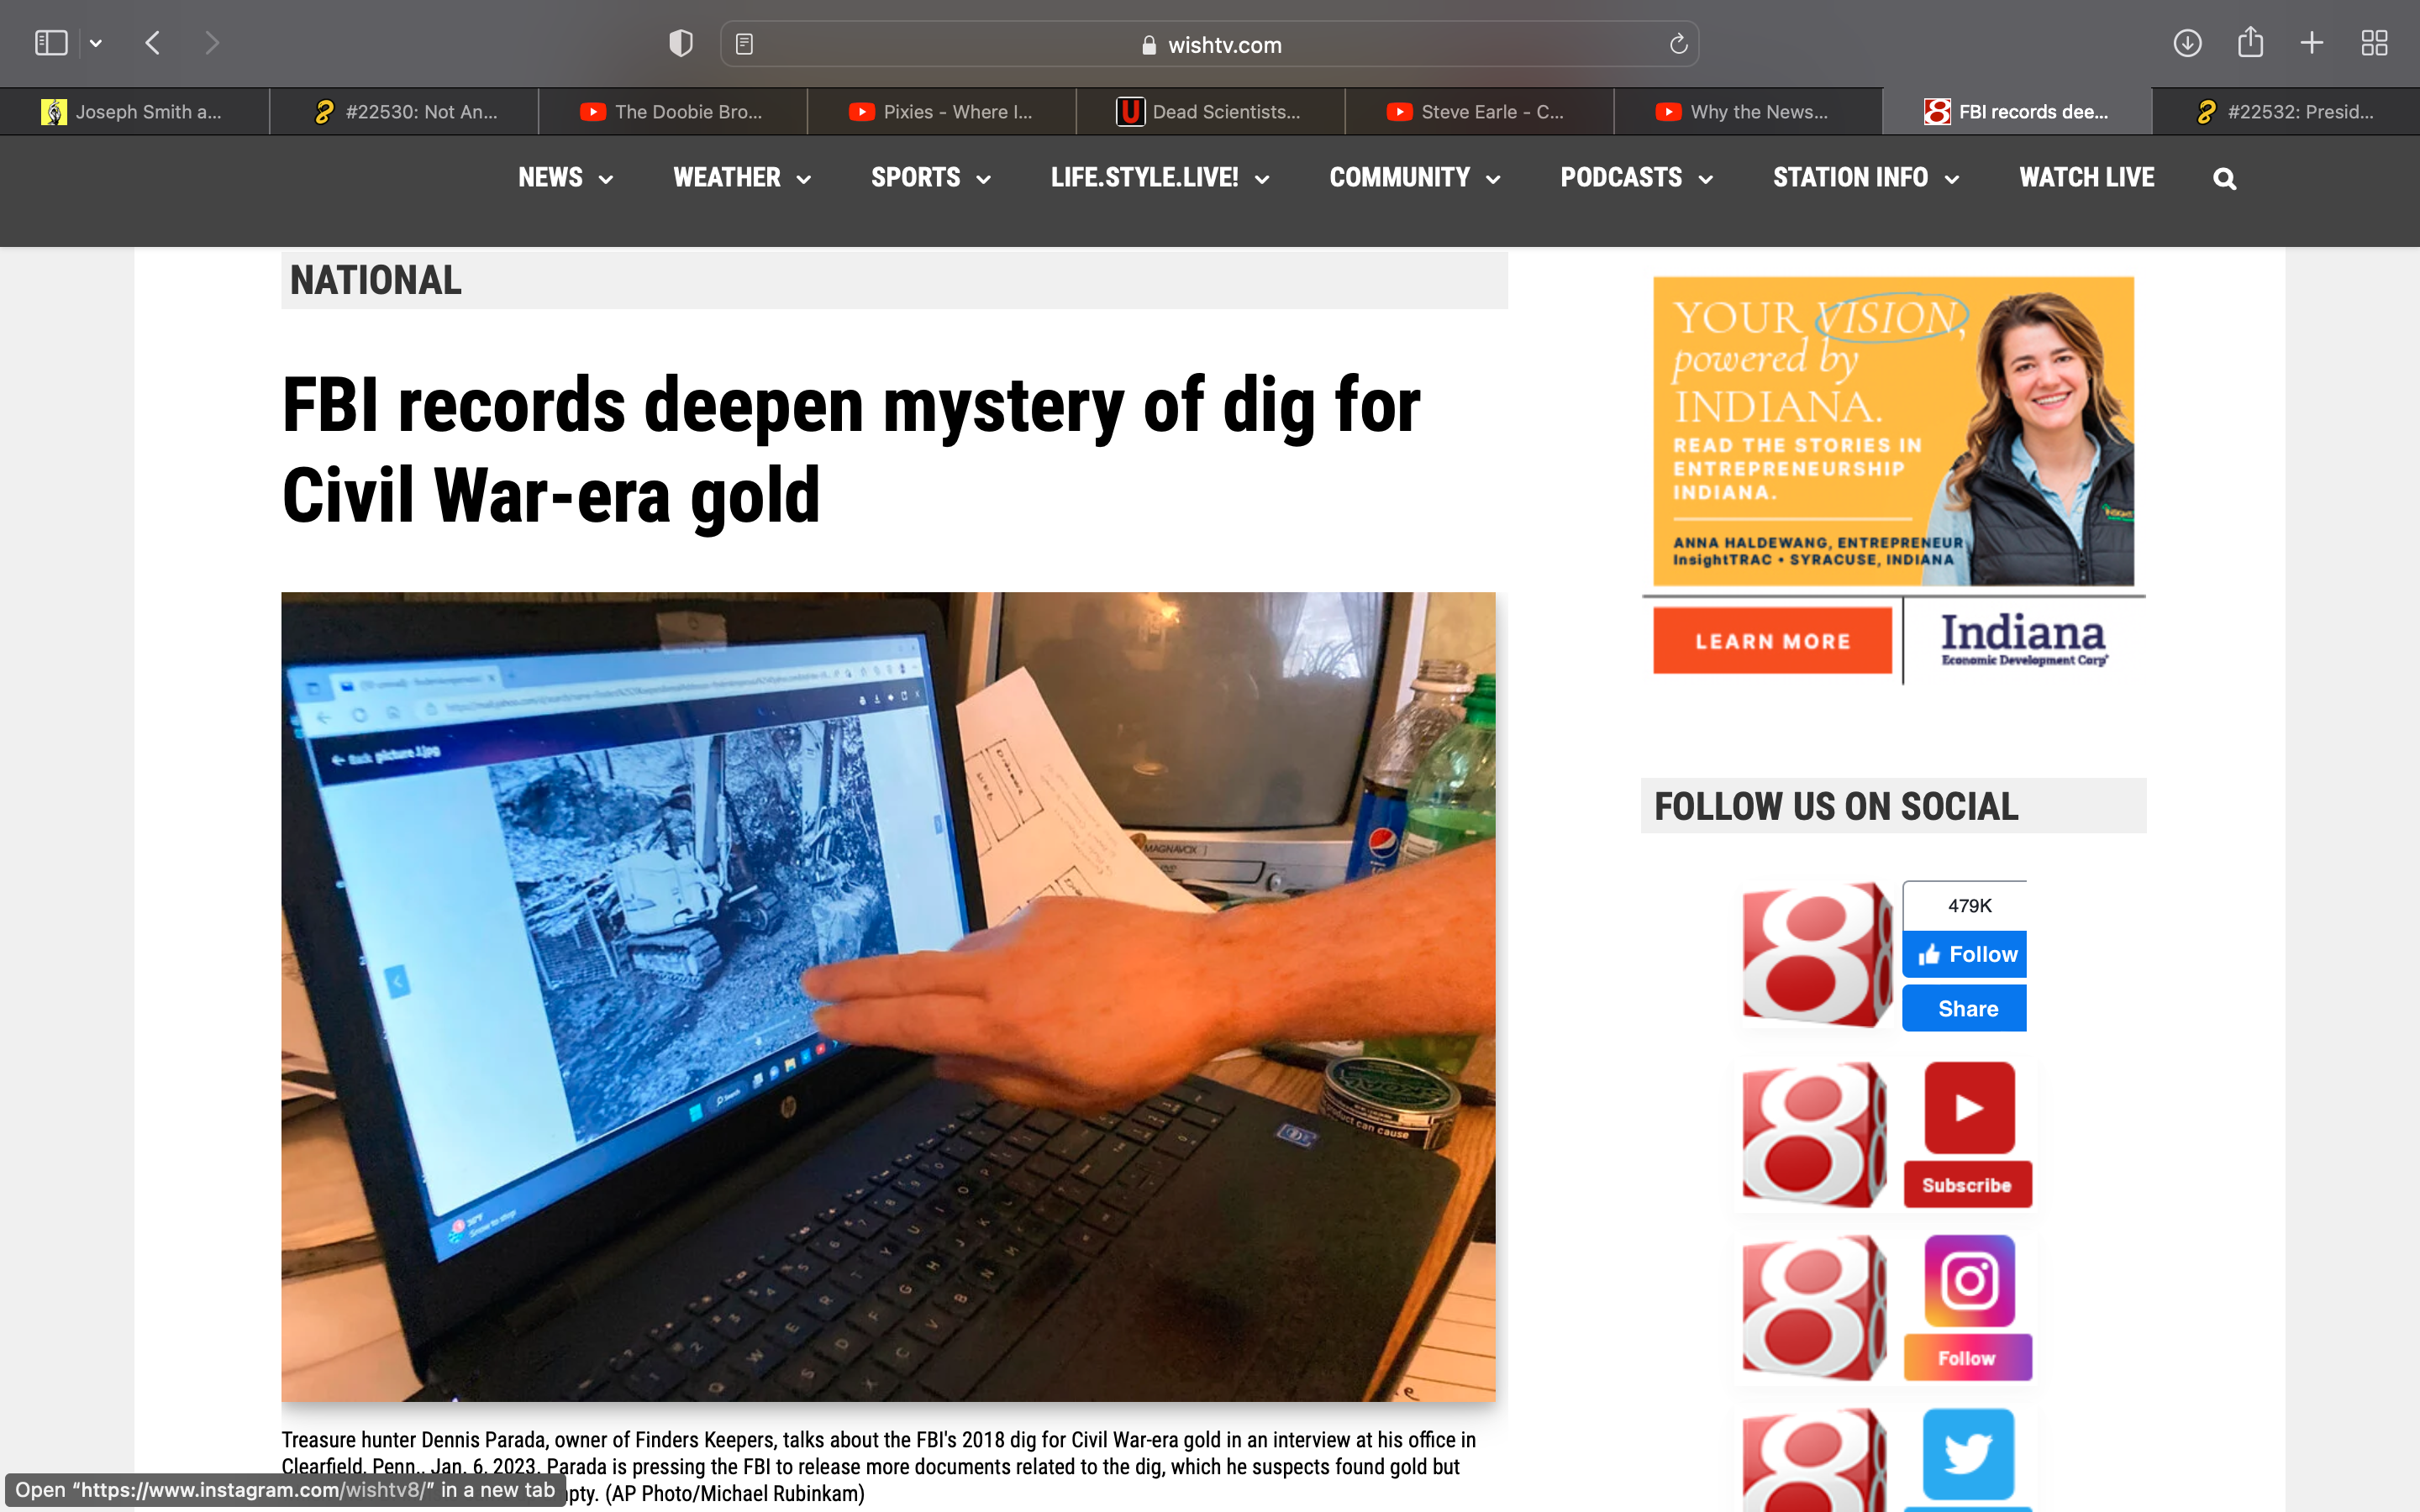Open the Twitter bird icon
2420x1512 pixels.
point(1969,1454)
